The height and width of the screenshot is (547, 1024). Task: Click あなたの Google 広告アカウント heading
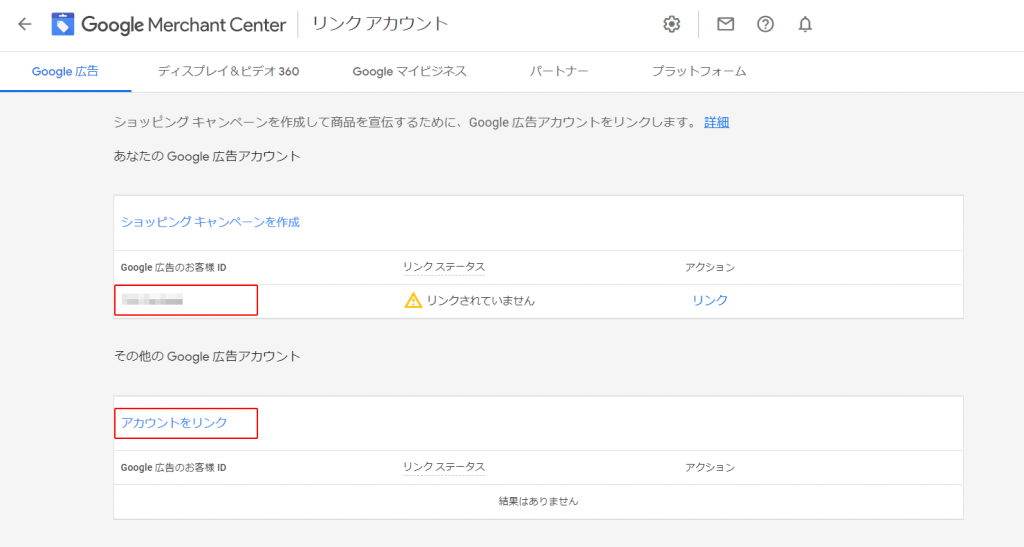207,157
